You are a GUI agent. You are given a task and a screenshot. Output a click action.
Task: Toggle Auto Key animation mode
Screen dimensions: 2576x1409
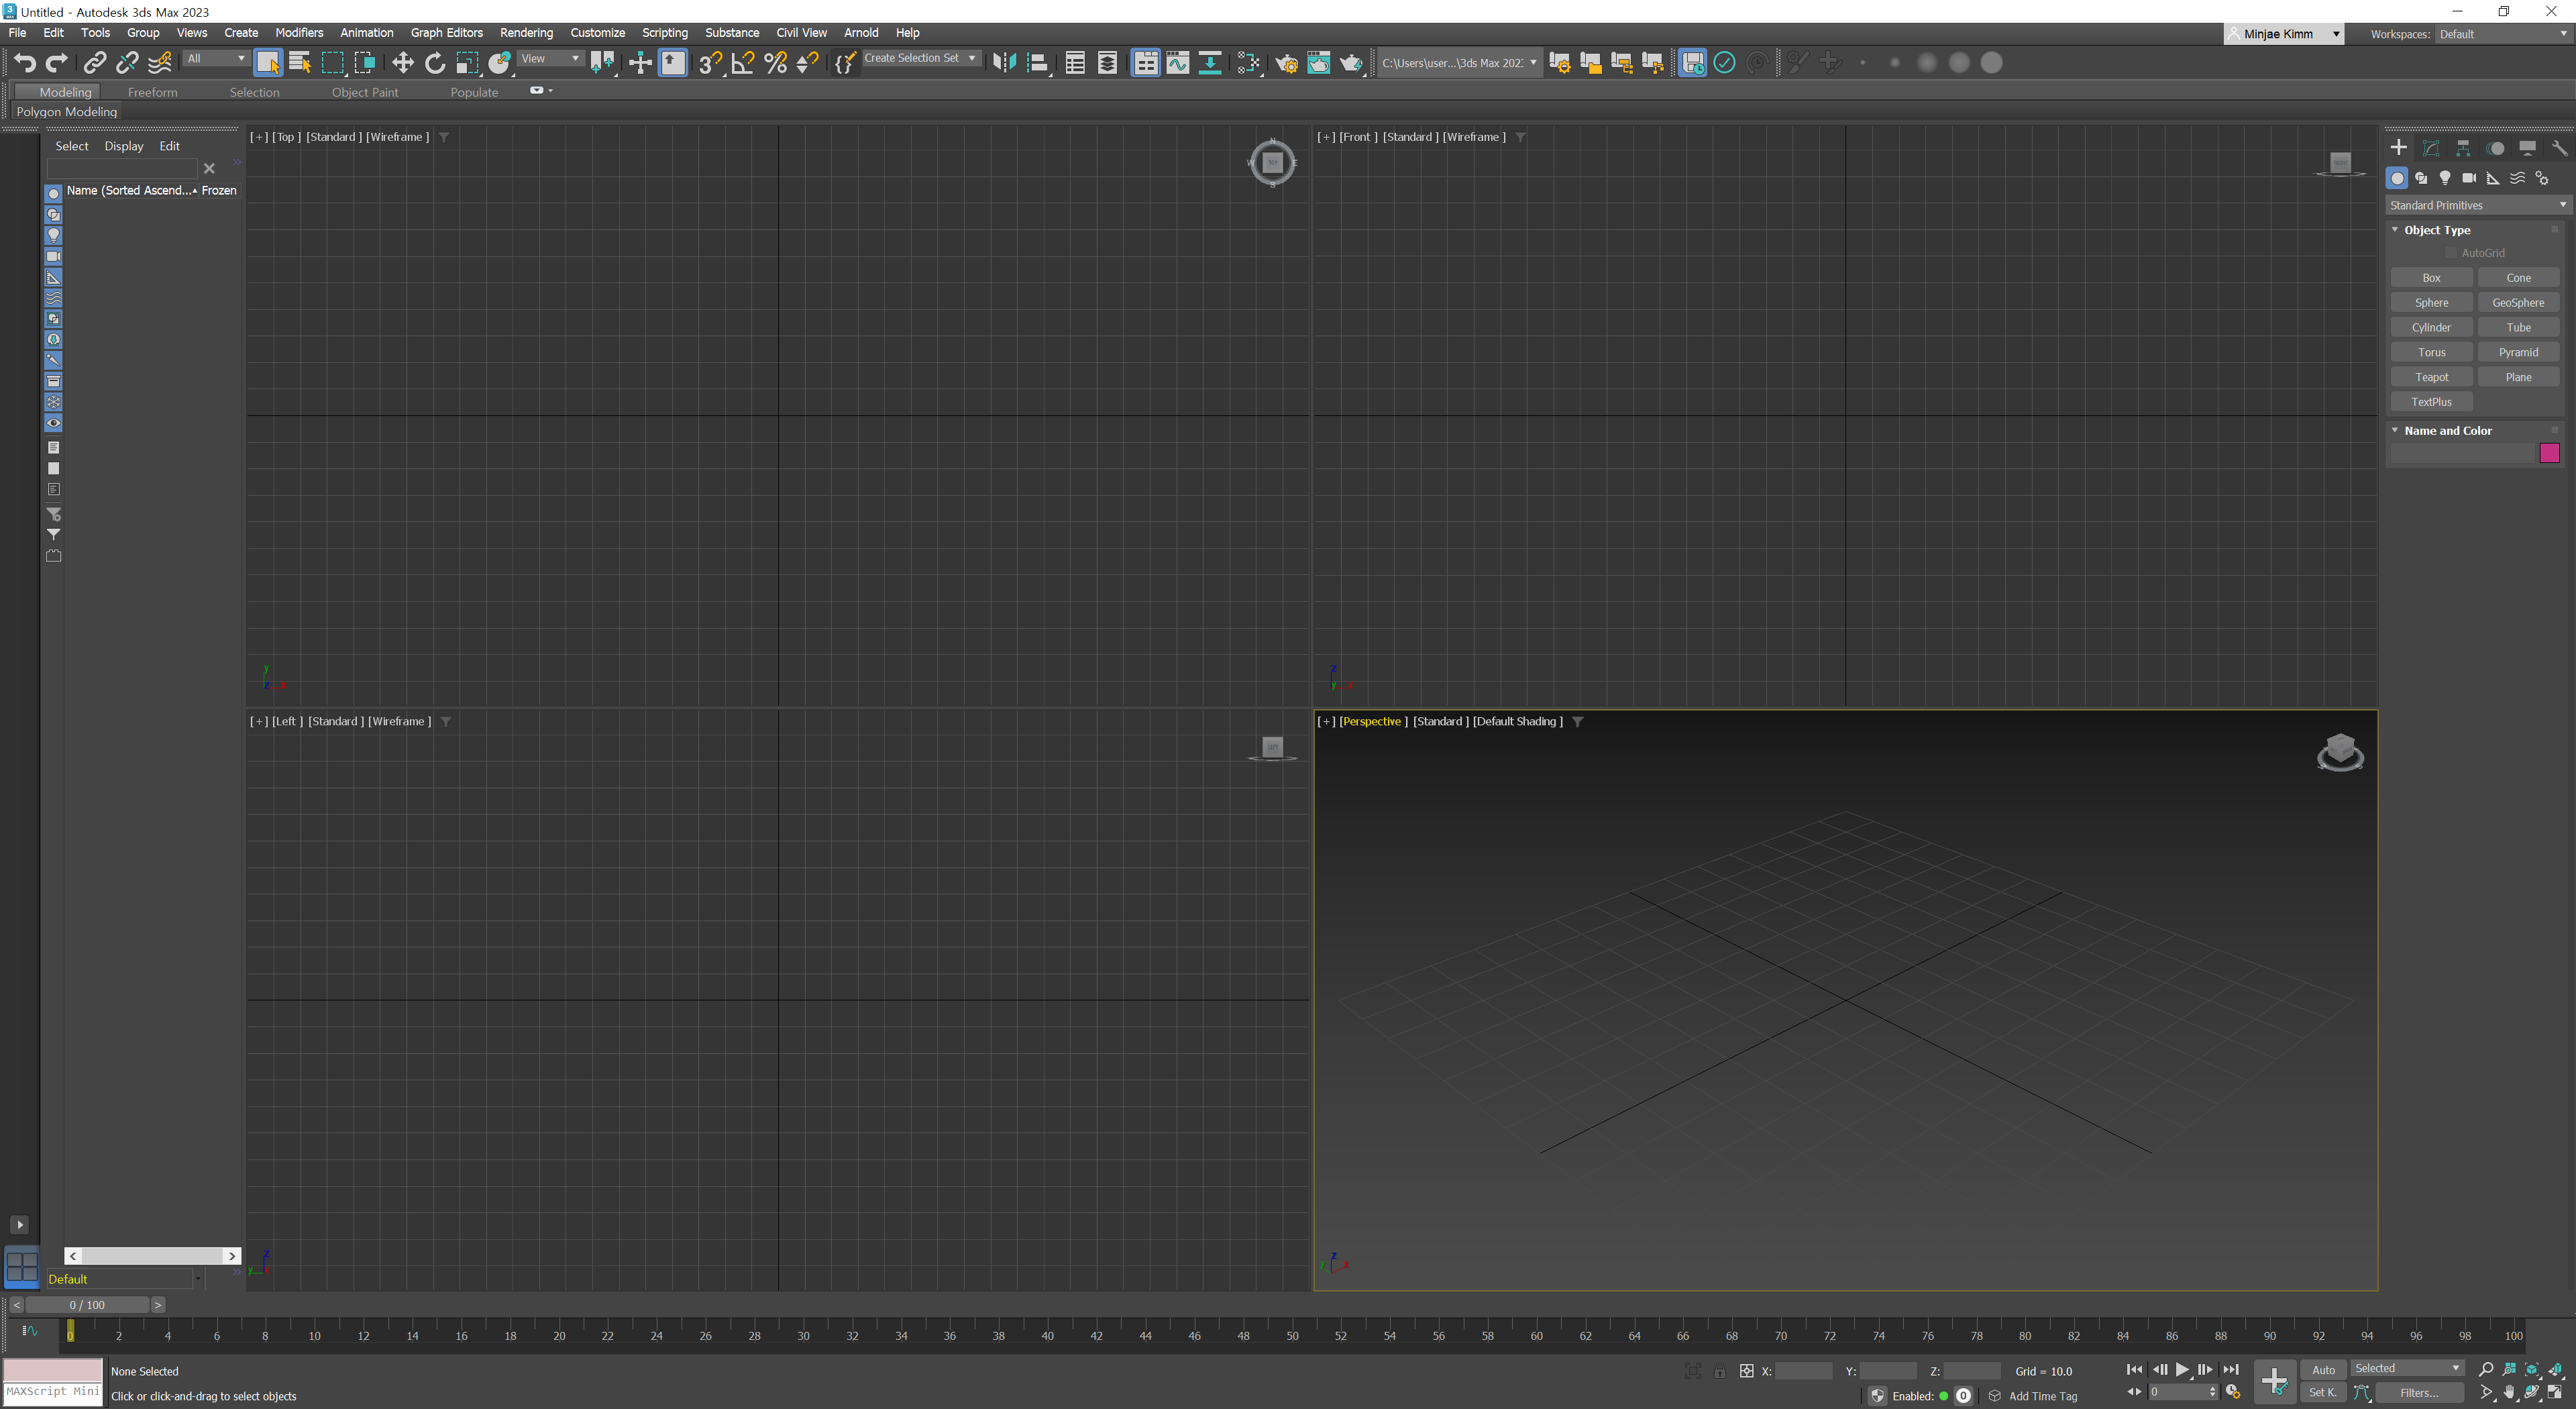[2323, 1370]
